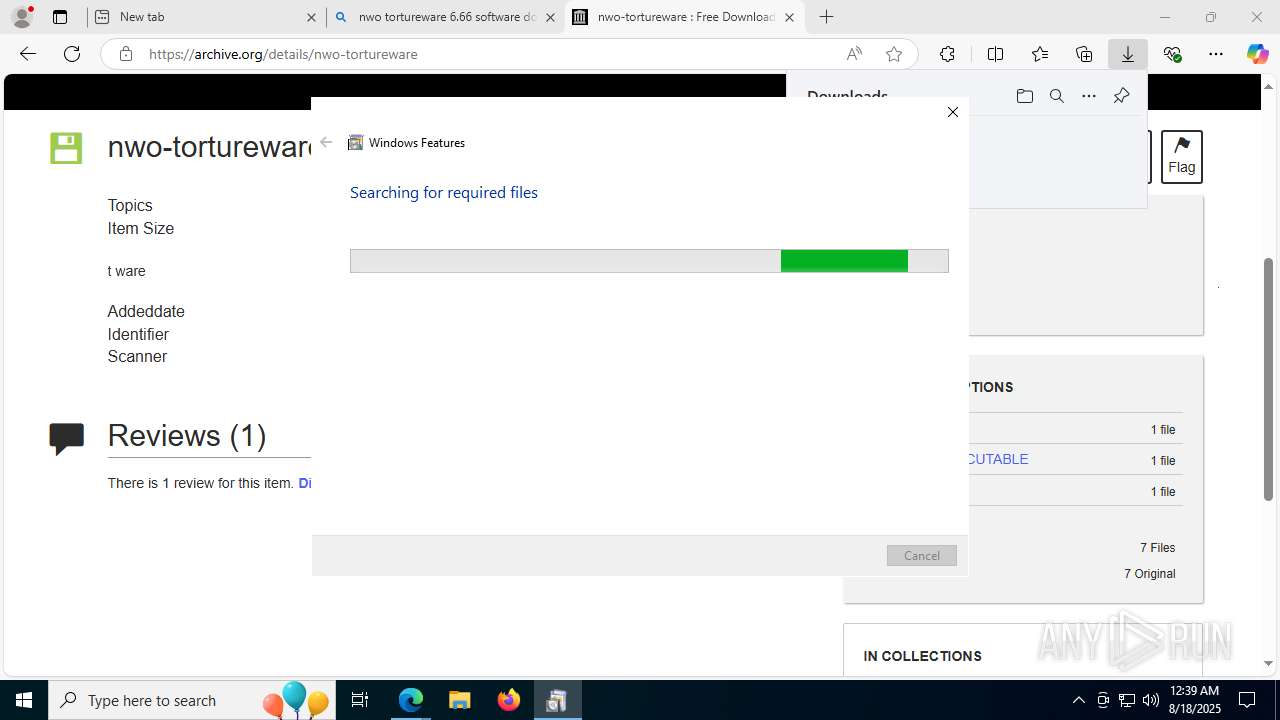Pin the Downloads panel
Screen dimensions: 1280x720
(1121, 96)
